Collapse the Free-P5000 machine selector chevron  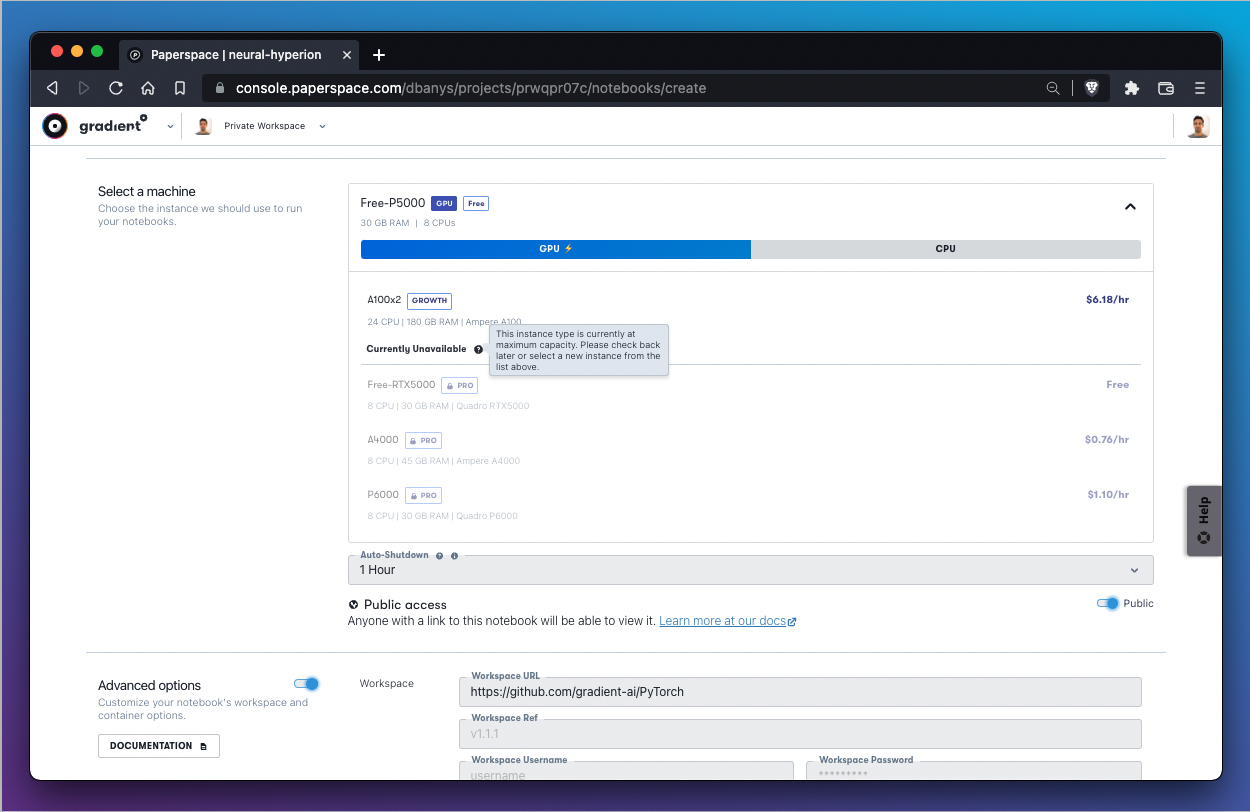[1130, 207]
